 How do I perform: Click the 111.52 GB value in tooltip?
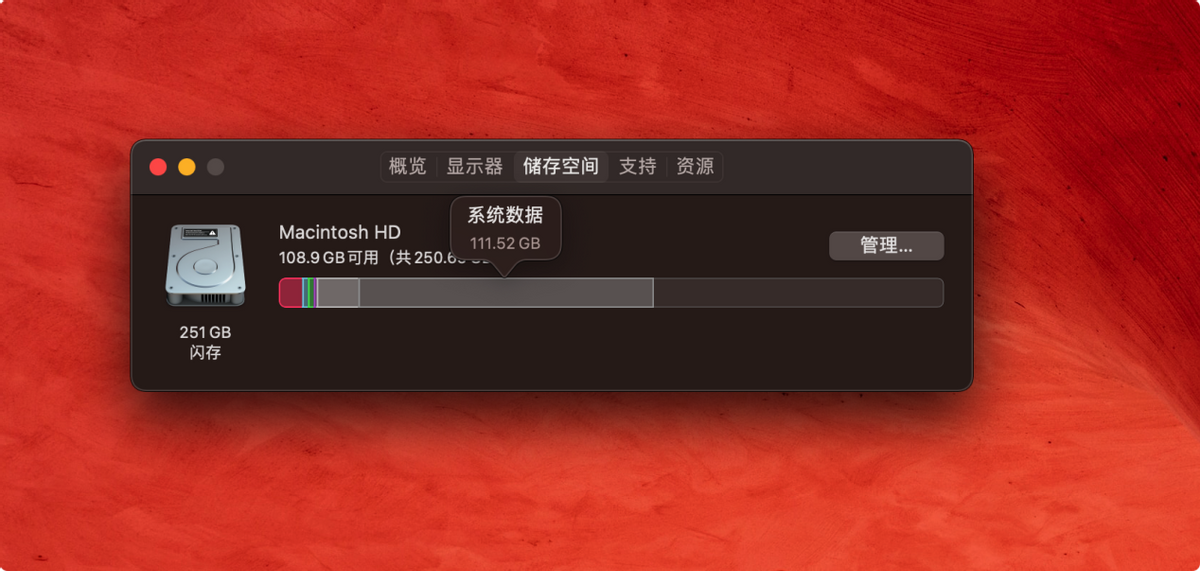click(505, 243)
